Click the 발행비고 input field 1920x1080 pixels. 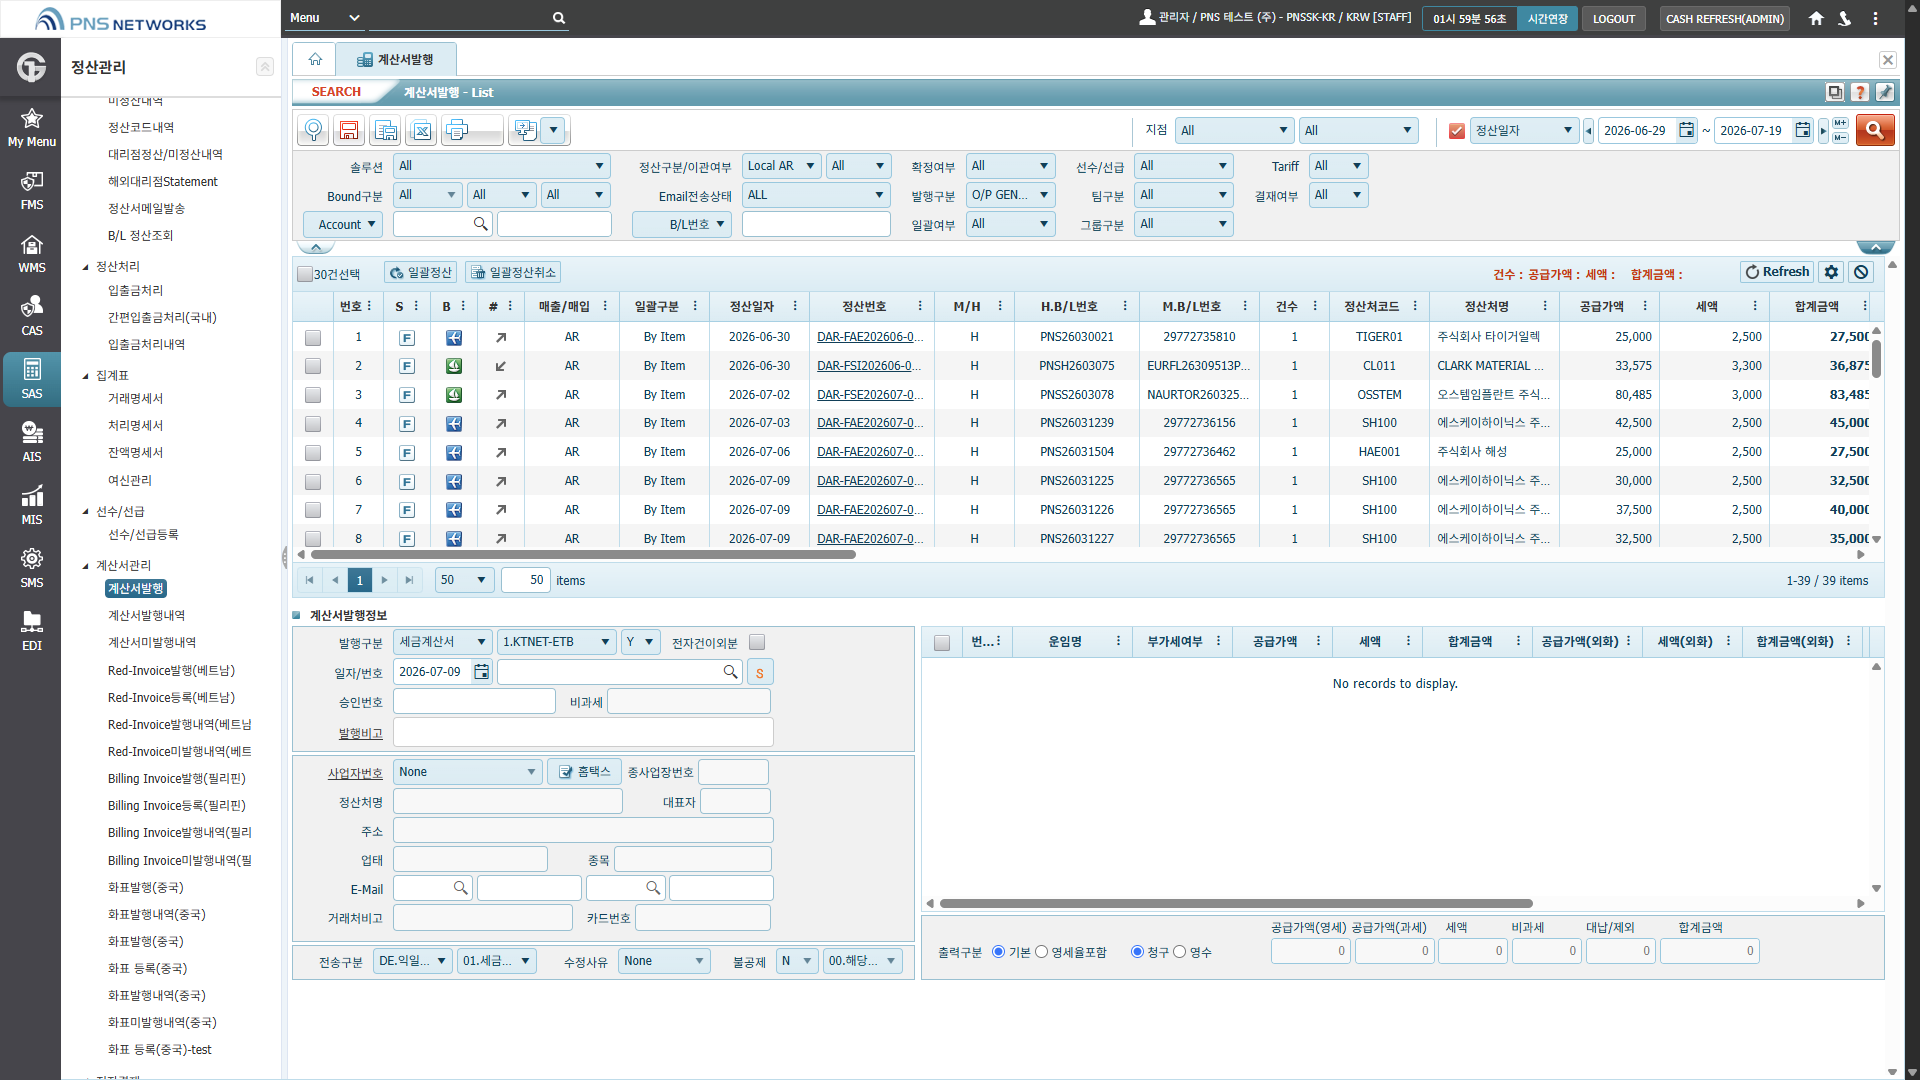pyautogui.click(x=583, y=732)
